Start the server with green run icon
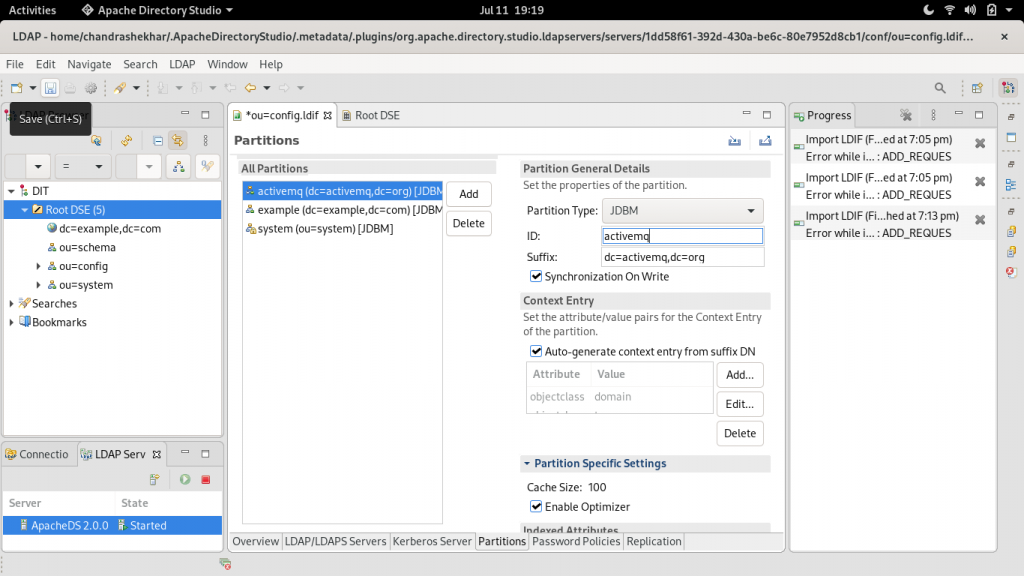This screenshot has height=576, width=1024. click(x=185, y=480)
